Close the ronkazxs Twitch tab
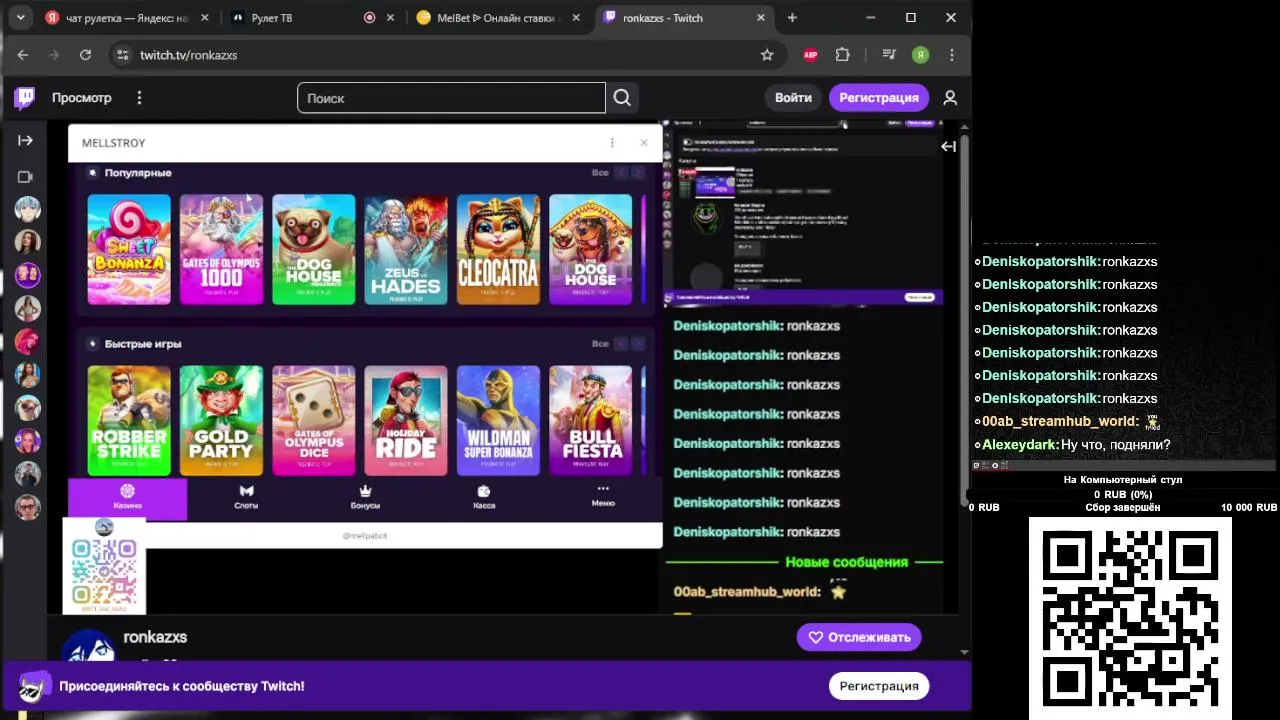 [x=761, y=18]
